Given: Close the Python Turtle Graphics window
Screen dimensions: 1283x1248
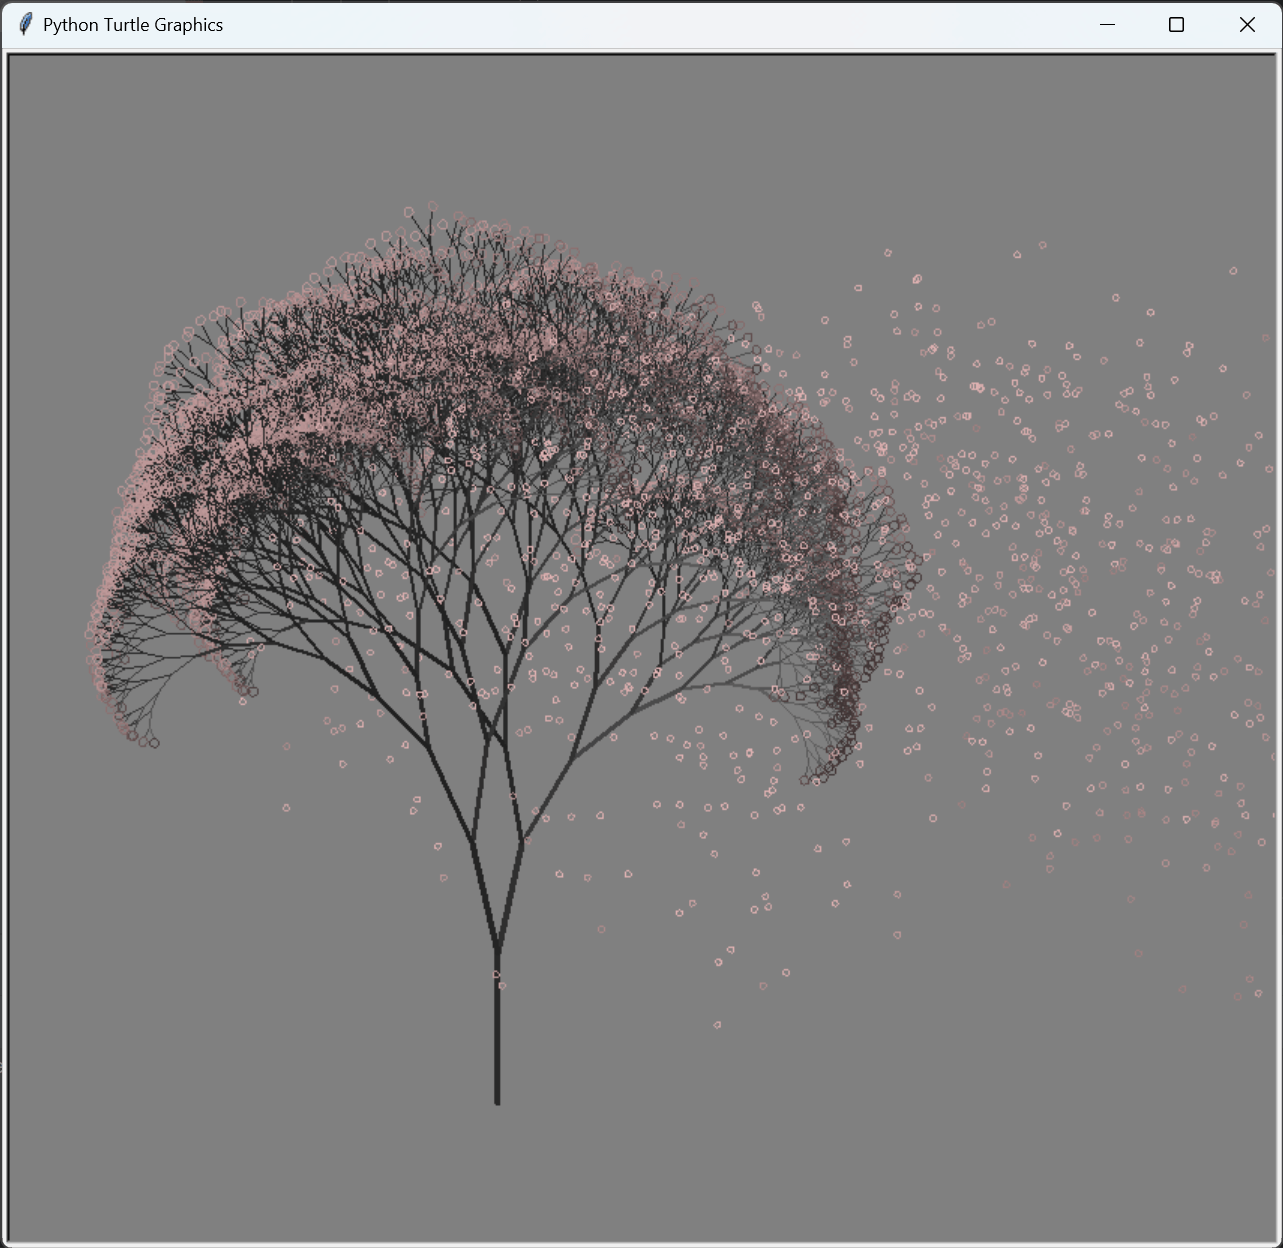Looking at the screenshot, I should tap(1247, 24).
